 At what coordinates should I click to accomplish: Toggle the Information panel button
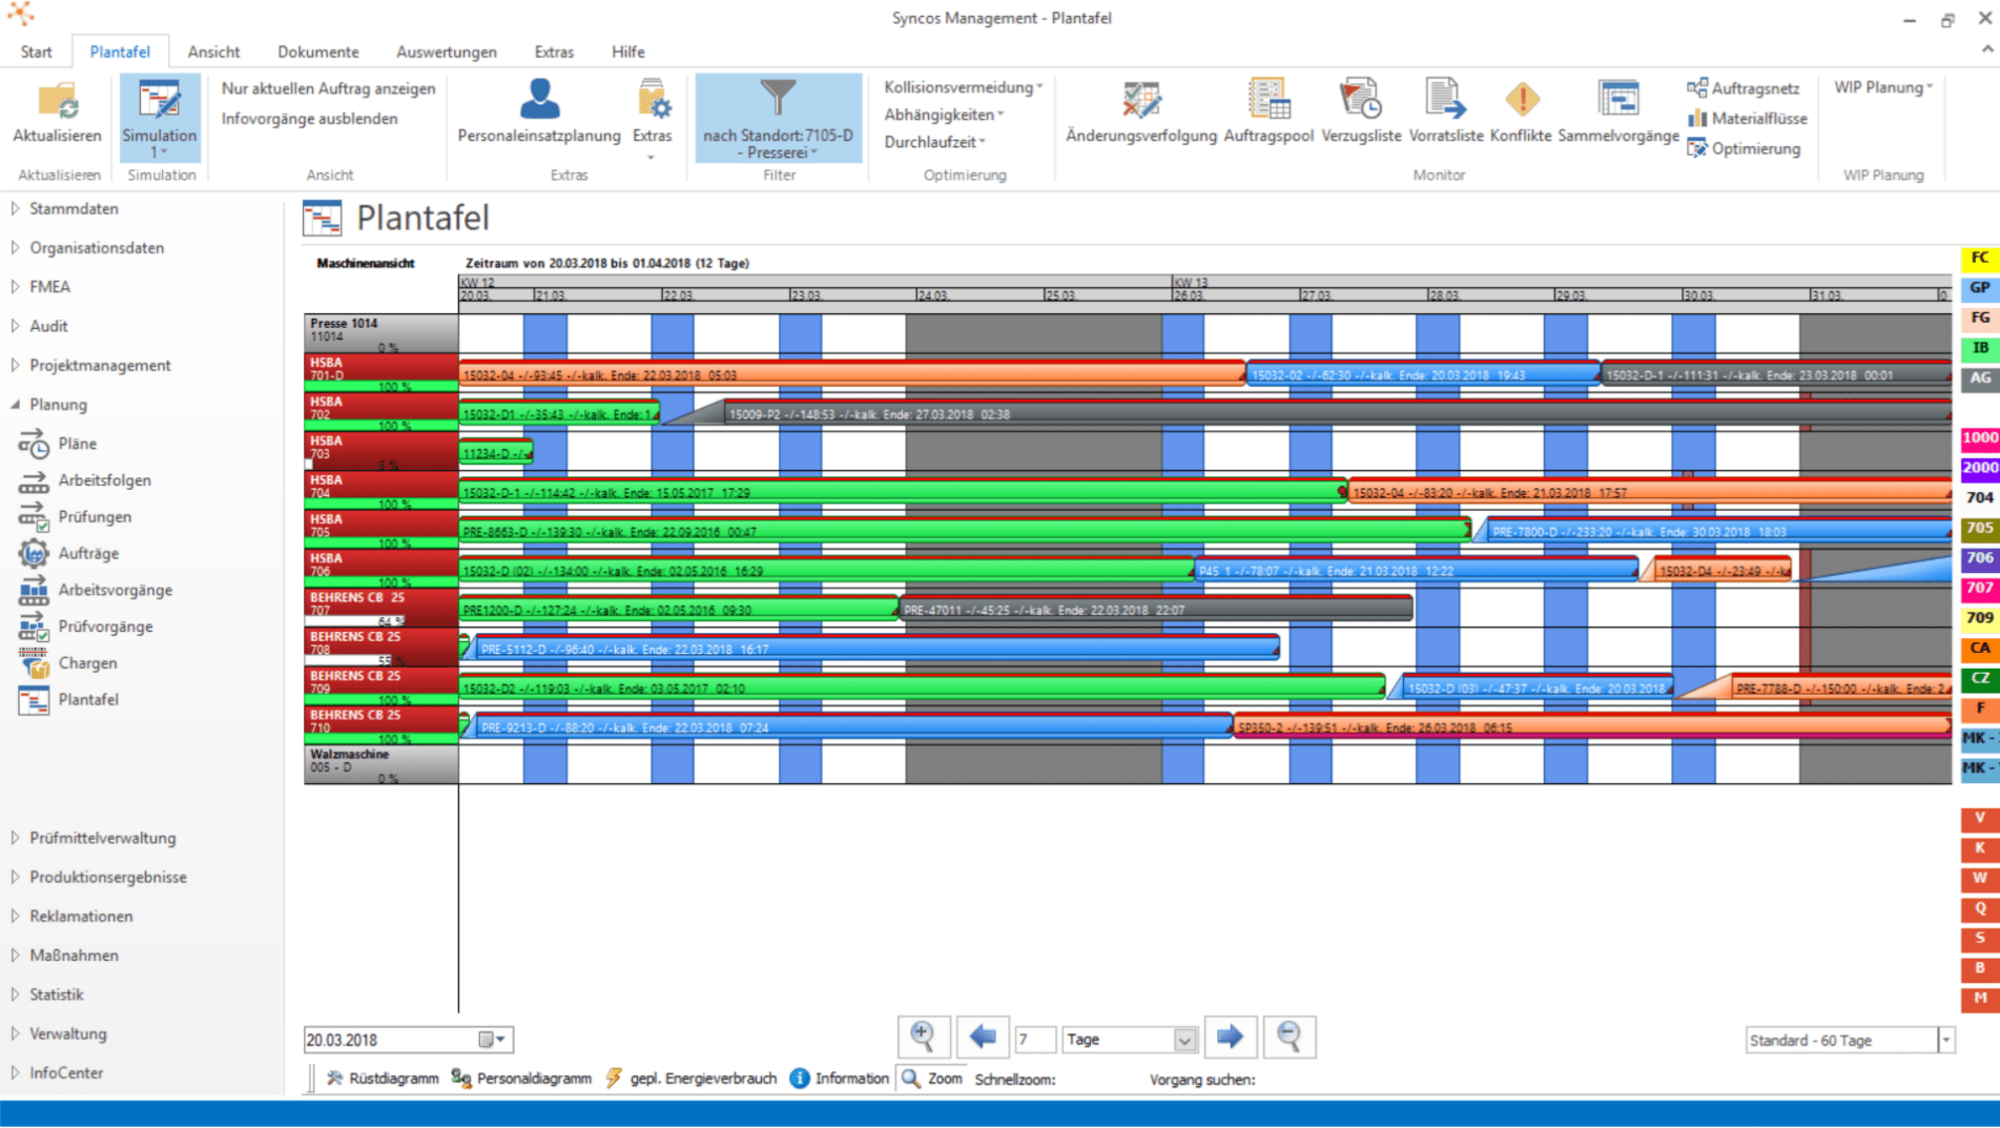click(839, 1078)
